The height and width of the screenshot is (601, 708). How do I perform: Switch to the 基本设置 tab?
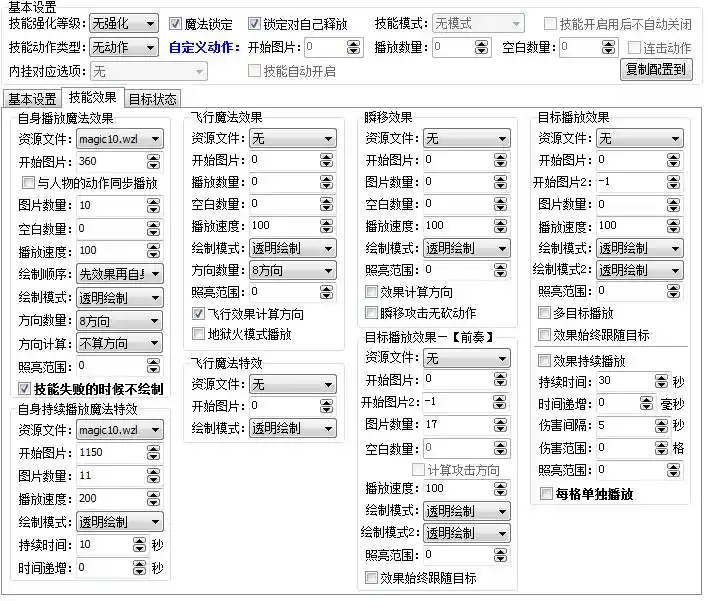click(x=32, y=99)
